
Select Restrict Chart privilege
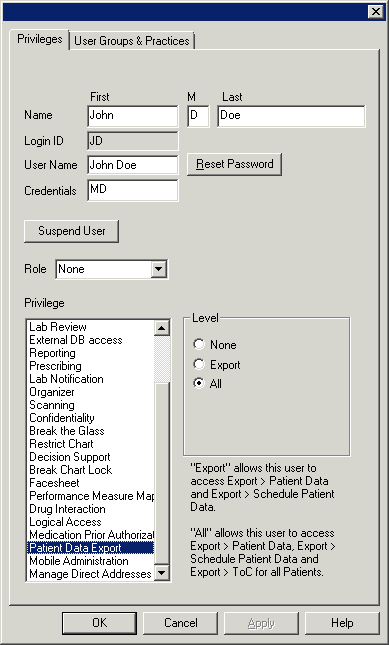click(x=90, y=444)
